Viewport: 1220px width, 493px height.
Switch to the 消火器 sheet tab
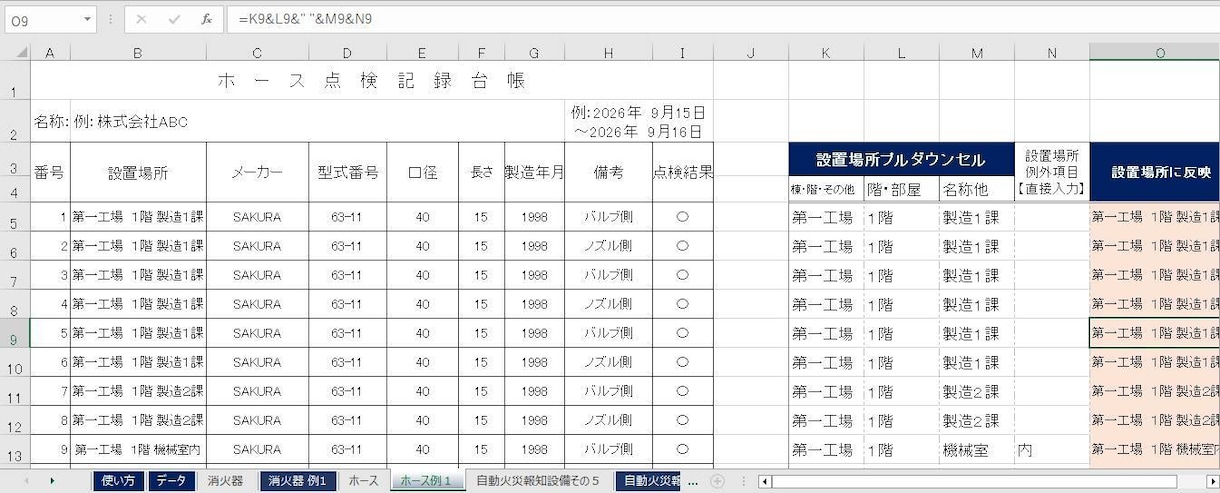tap(225, 481)
